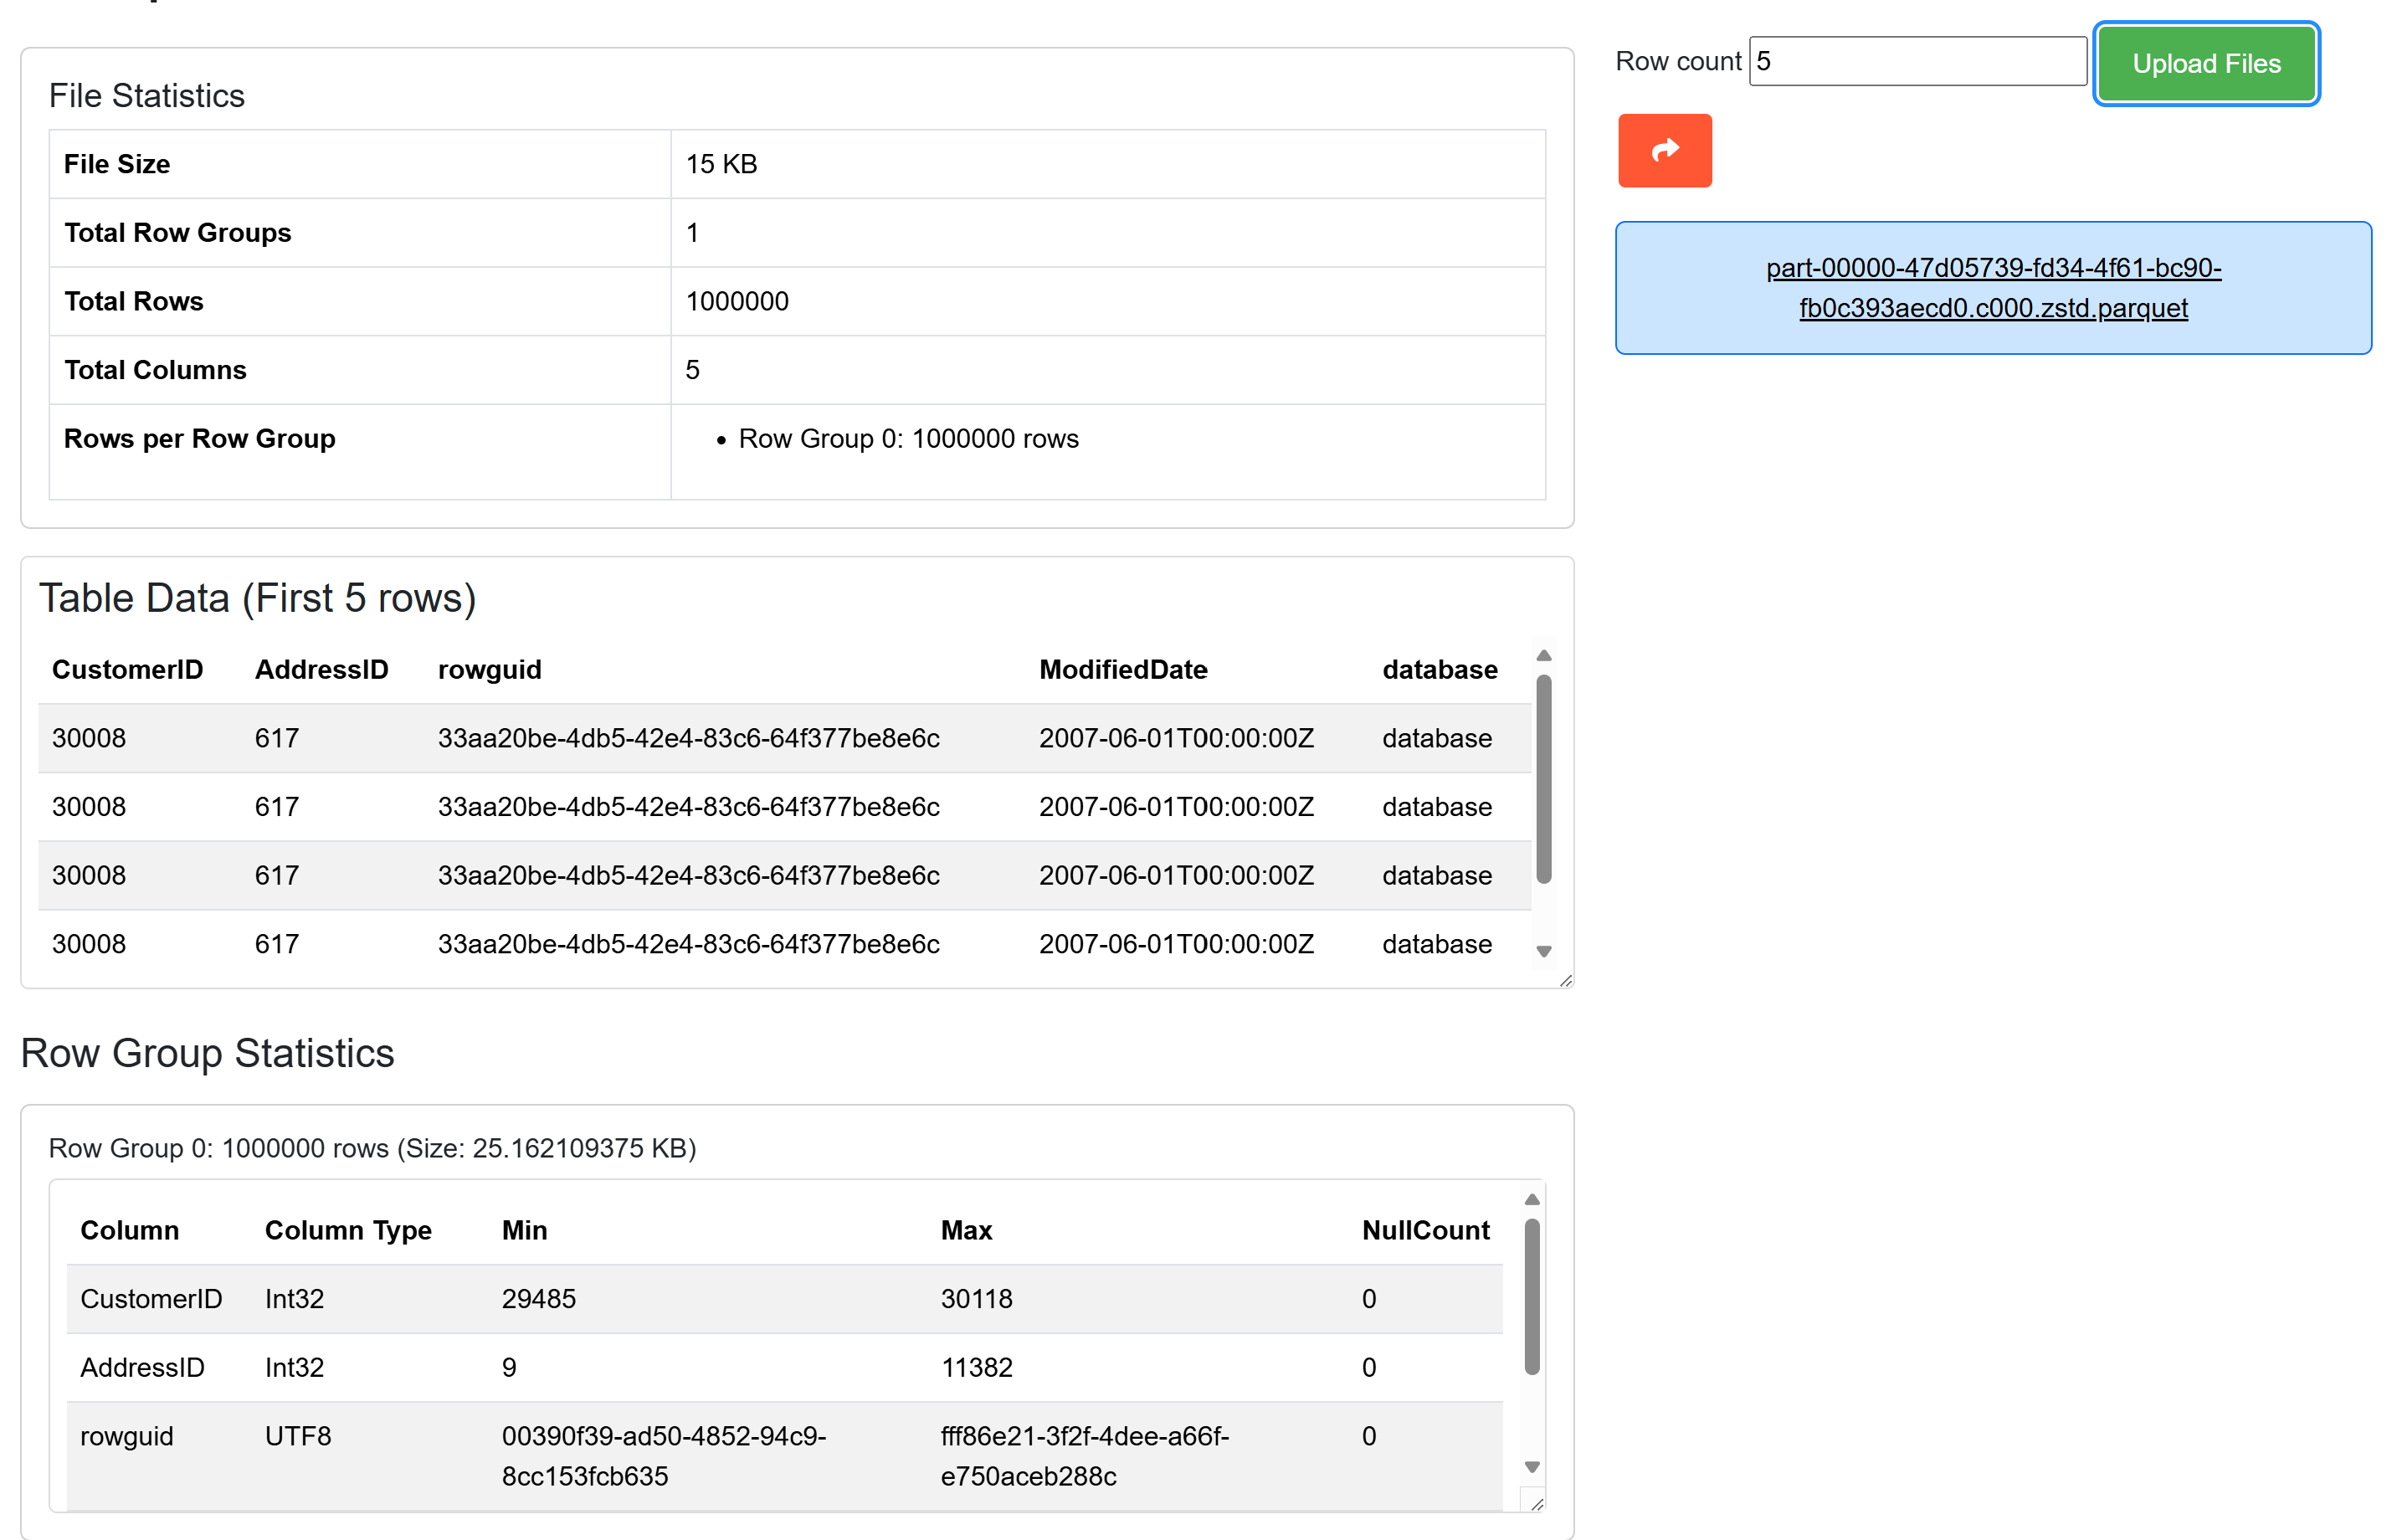Viewport: 2402px width, 1540px height.
Task: Click the Row Group table scrollbar up arrow
Action: [x=1531, y=1200]
